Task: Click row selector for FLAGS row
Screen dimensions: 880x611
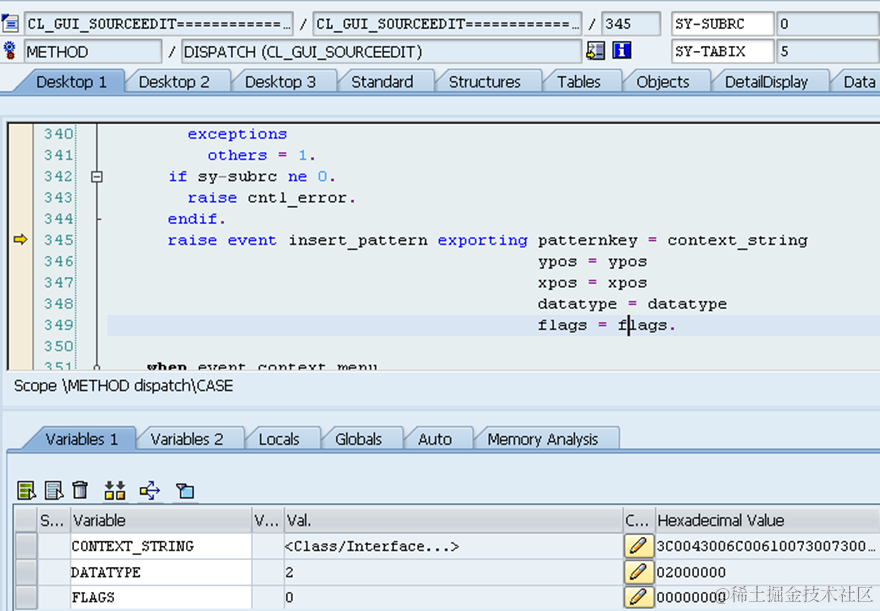Action: (26, 597)
